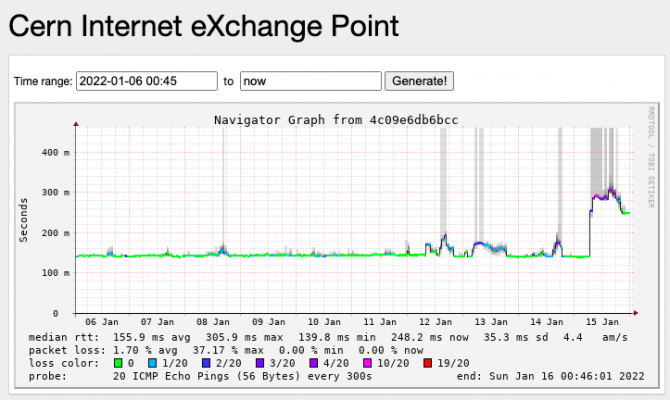Click the '09 Jan' x-axis label
The width and height of the screenshot is (670, 400).
268,322
